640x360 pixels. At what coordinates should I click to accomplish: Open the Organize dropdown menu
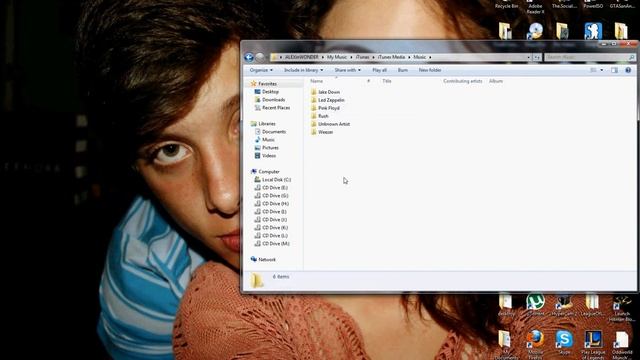[x=261, y=70]
